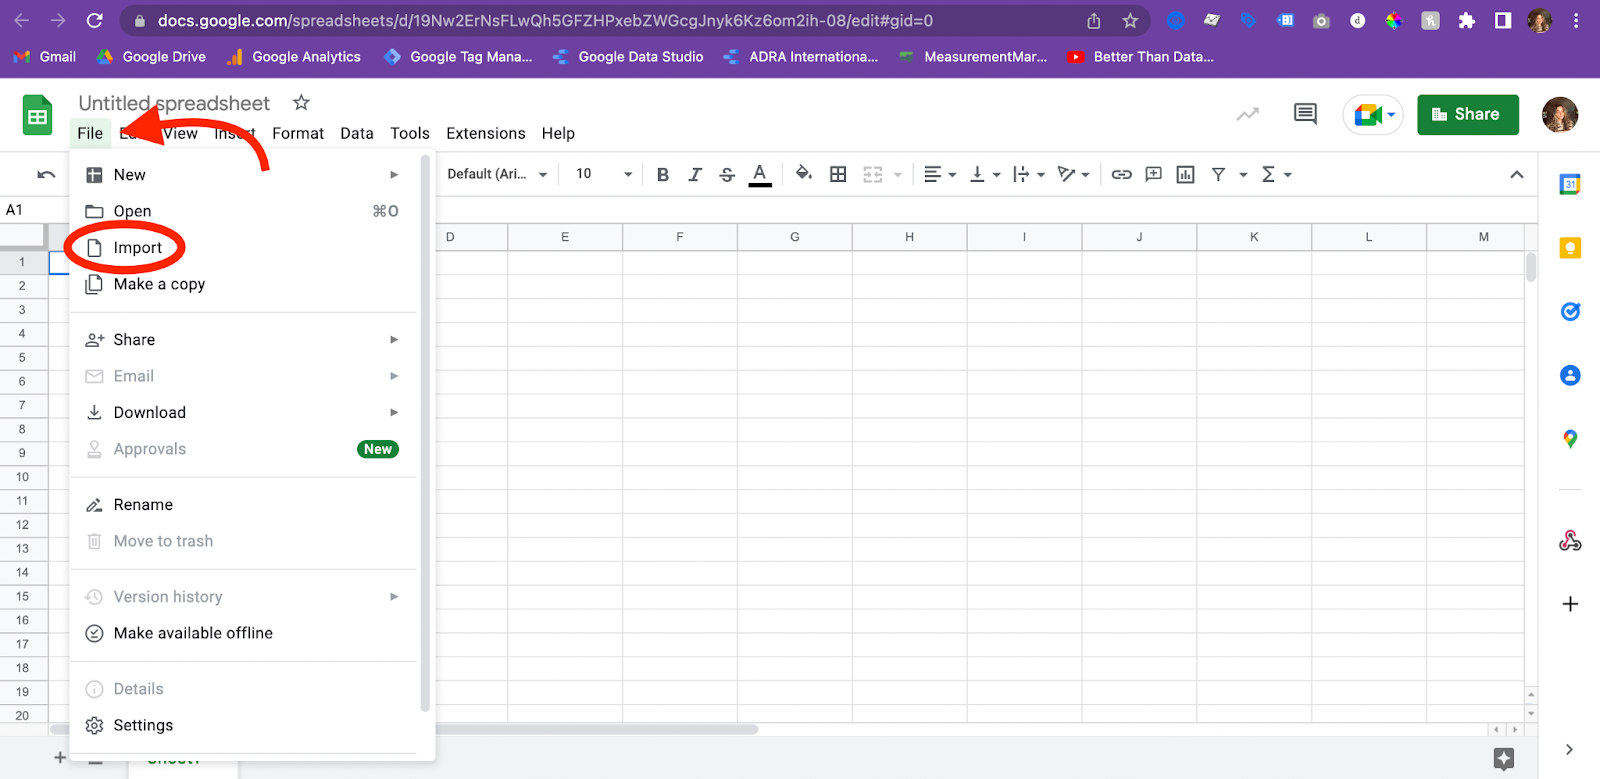
Task: Select Make a copy
Action: click(243, 284)
